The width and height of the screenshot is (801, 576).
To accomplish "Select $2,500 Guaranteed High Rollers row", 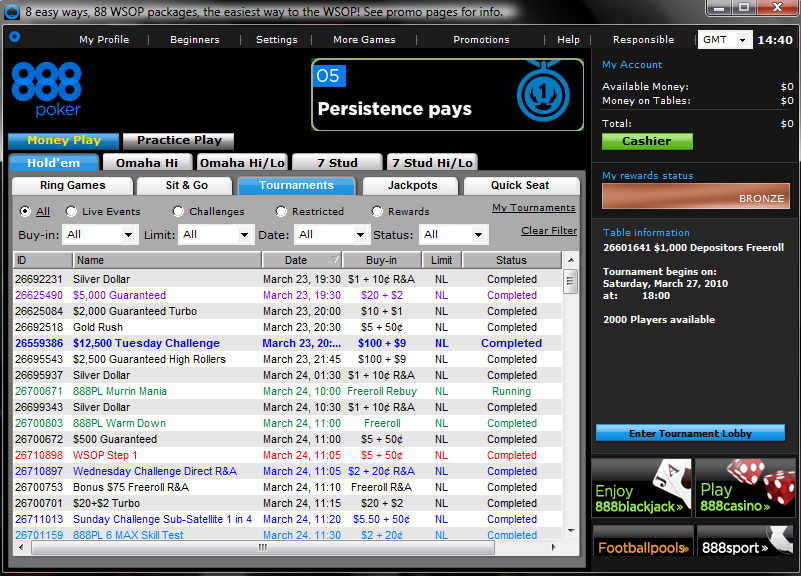I will tap(288, 359).
